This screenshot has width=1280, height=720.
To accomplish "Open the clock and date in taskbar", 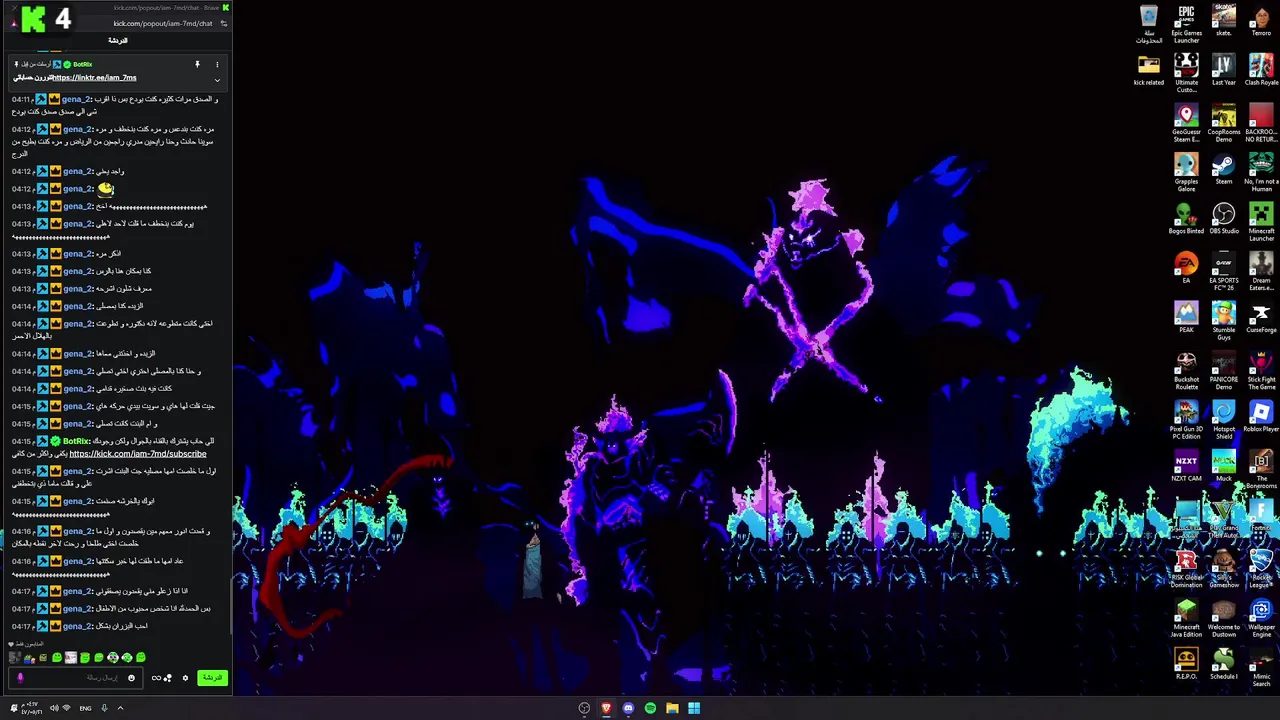I will (34, 708).
